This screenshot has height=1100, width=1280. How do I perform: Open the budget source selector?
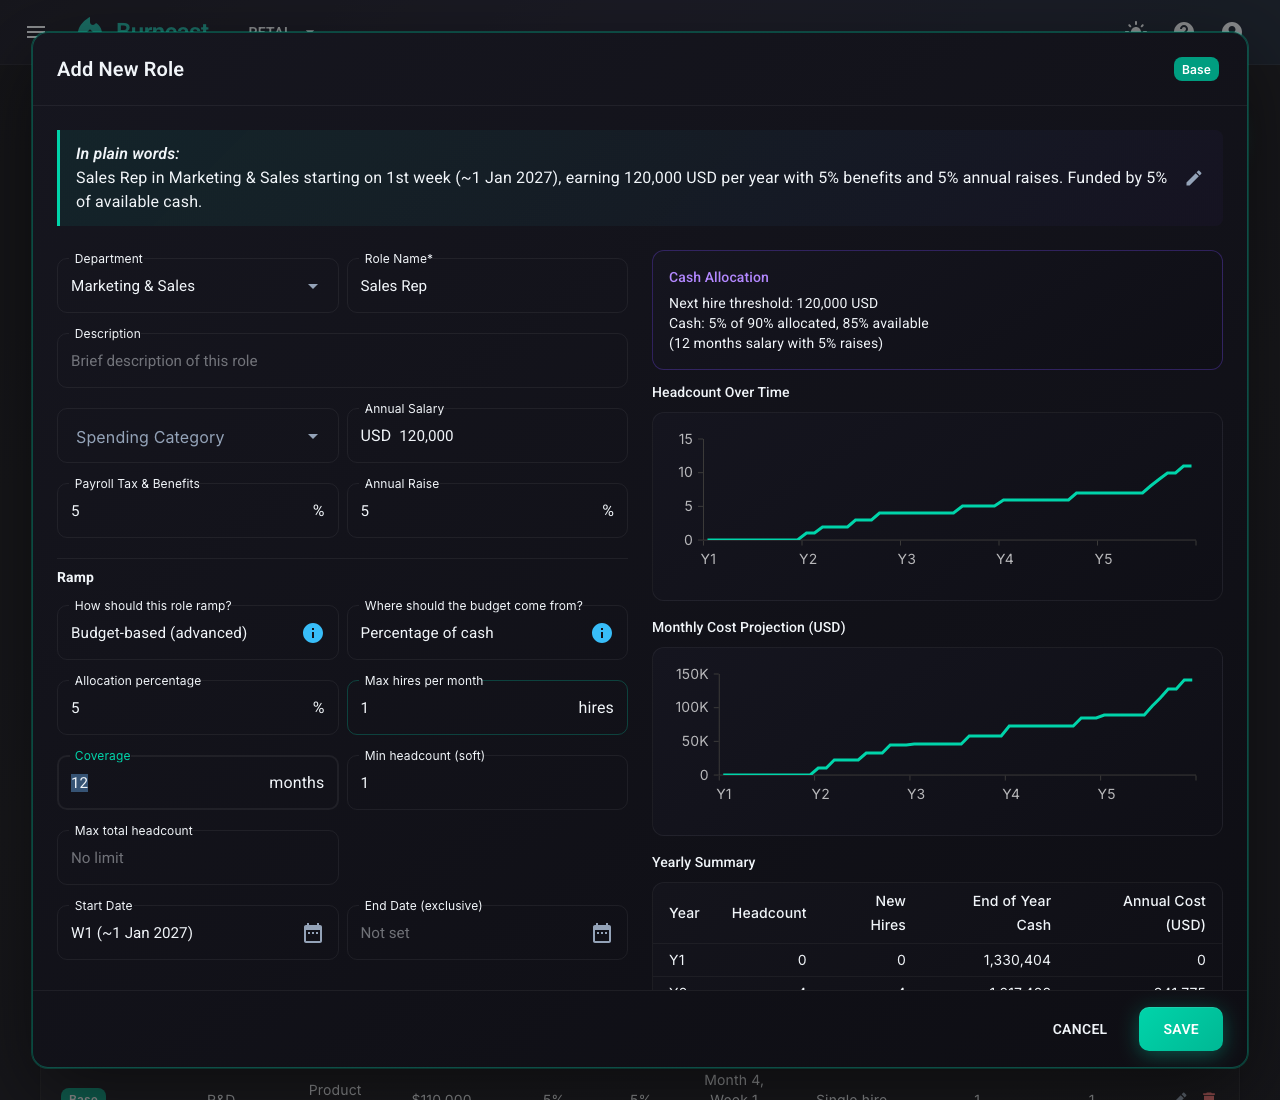[487, 633]
